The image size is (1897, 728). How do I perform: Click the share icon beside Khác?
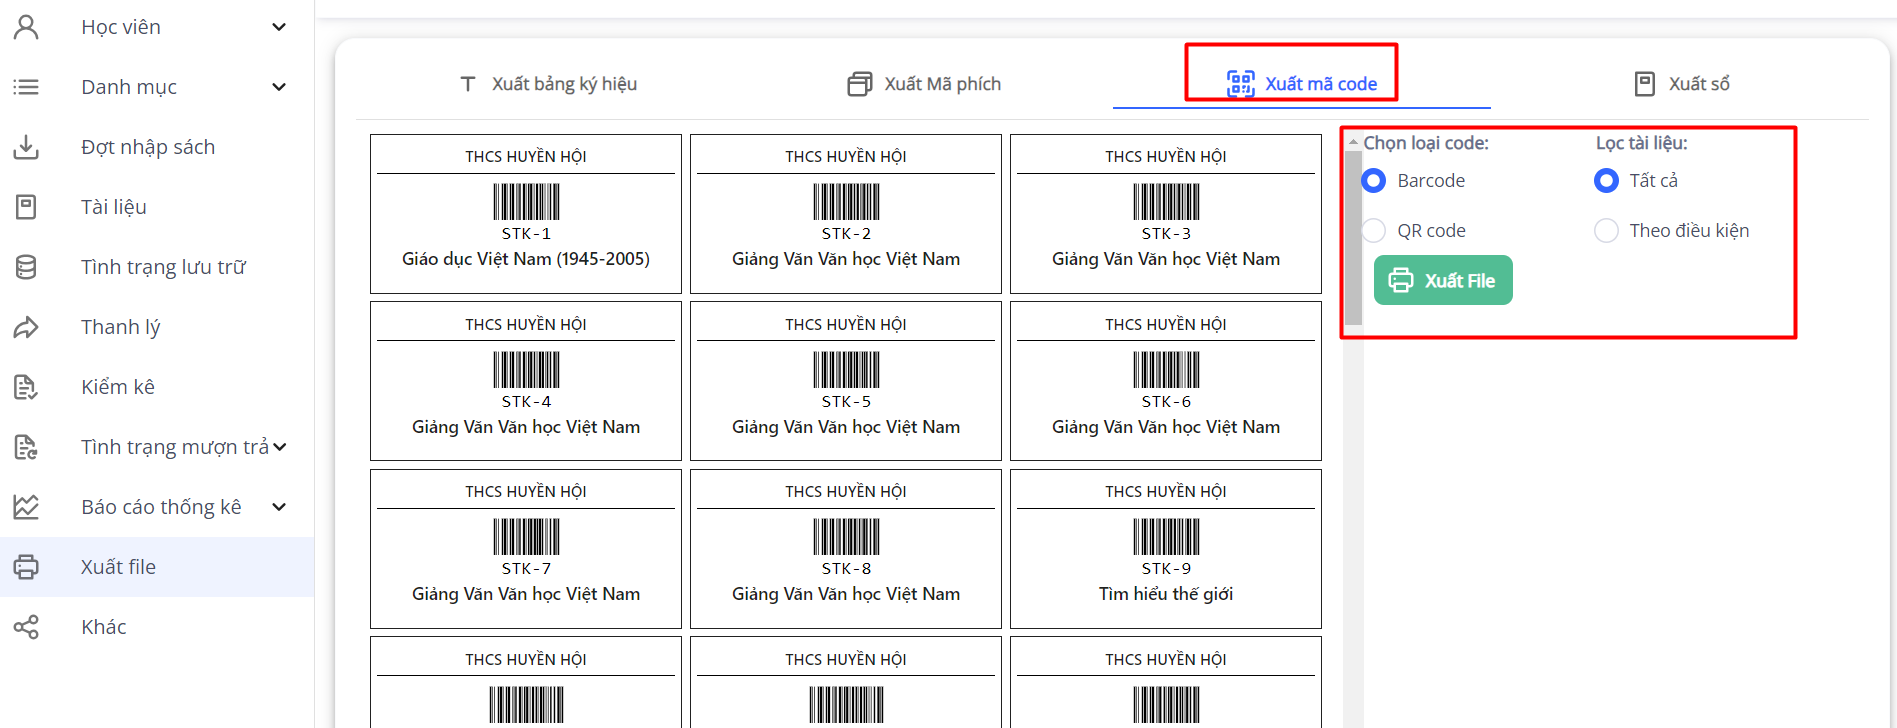pos(26,627)
